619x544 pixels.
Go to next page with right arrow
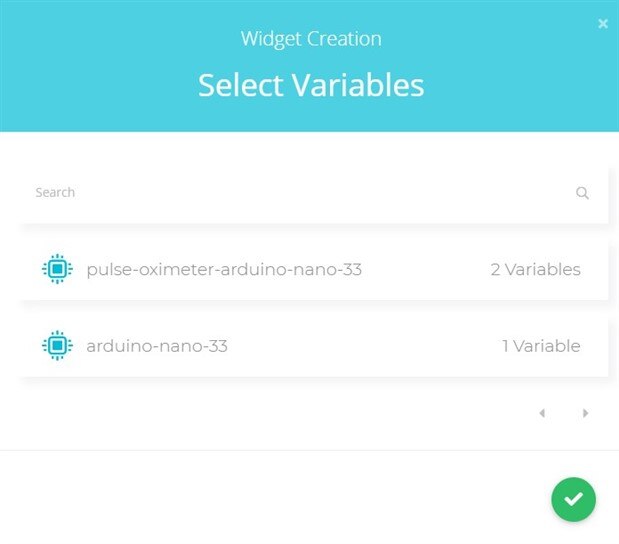[586, 413]
